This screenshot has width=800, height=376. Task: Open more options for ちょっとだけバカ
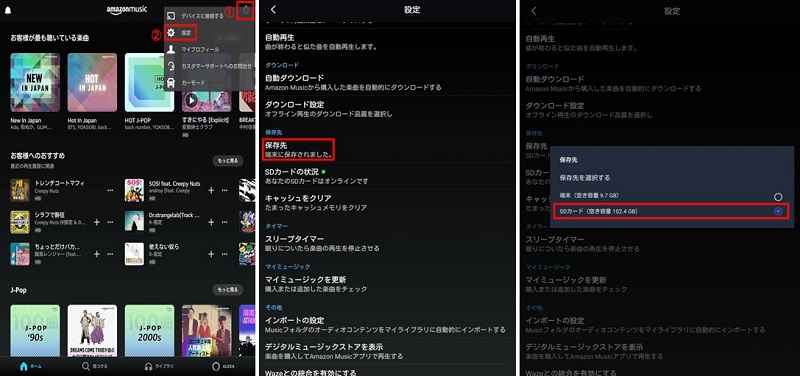[110, 254]
